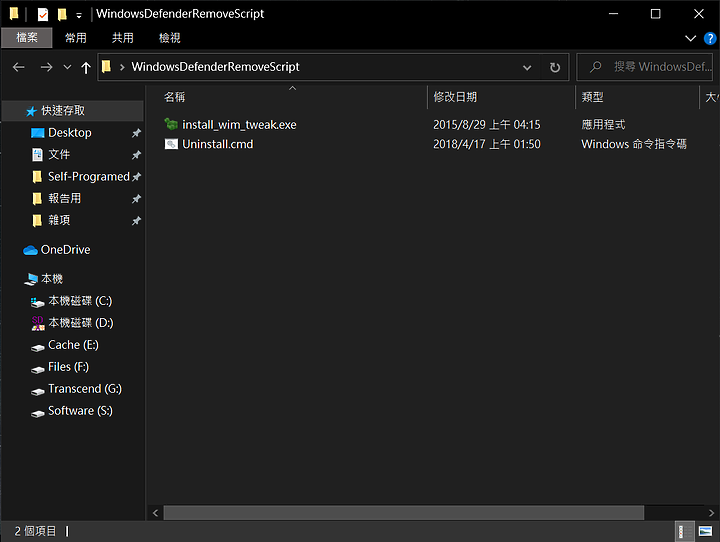
Task: Open OneDrive in the navigation pane
Action: [65, 250]
